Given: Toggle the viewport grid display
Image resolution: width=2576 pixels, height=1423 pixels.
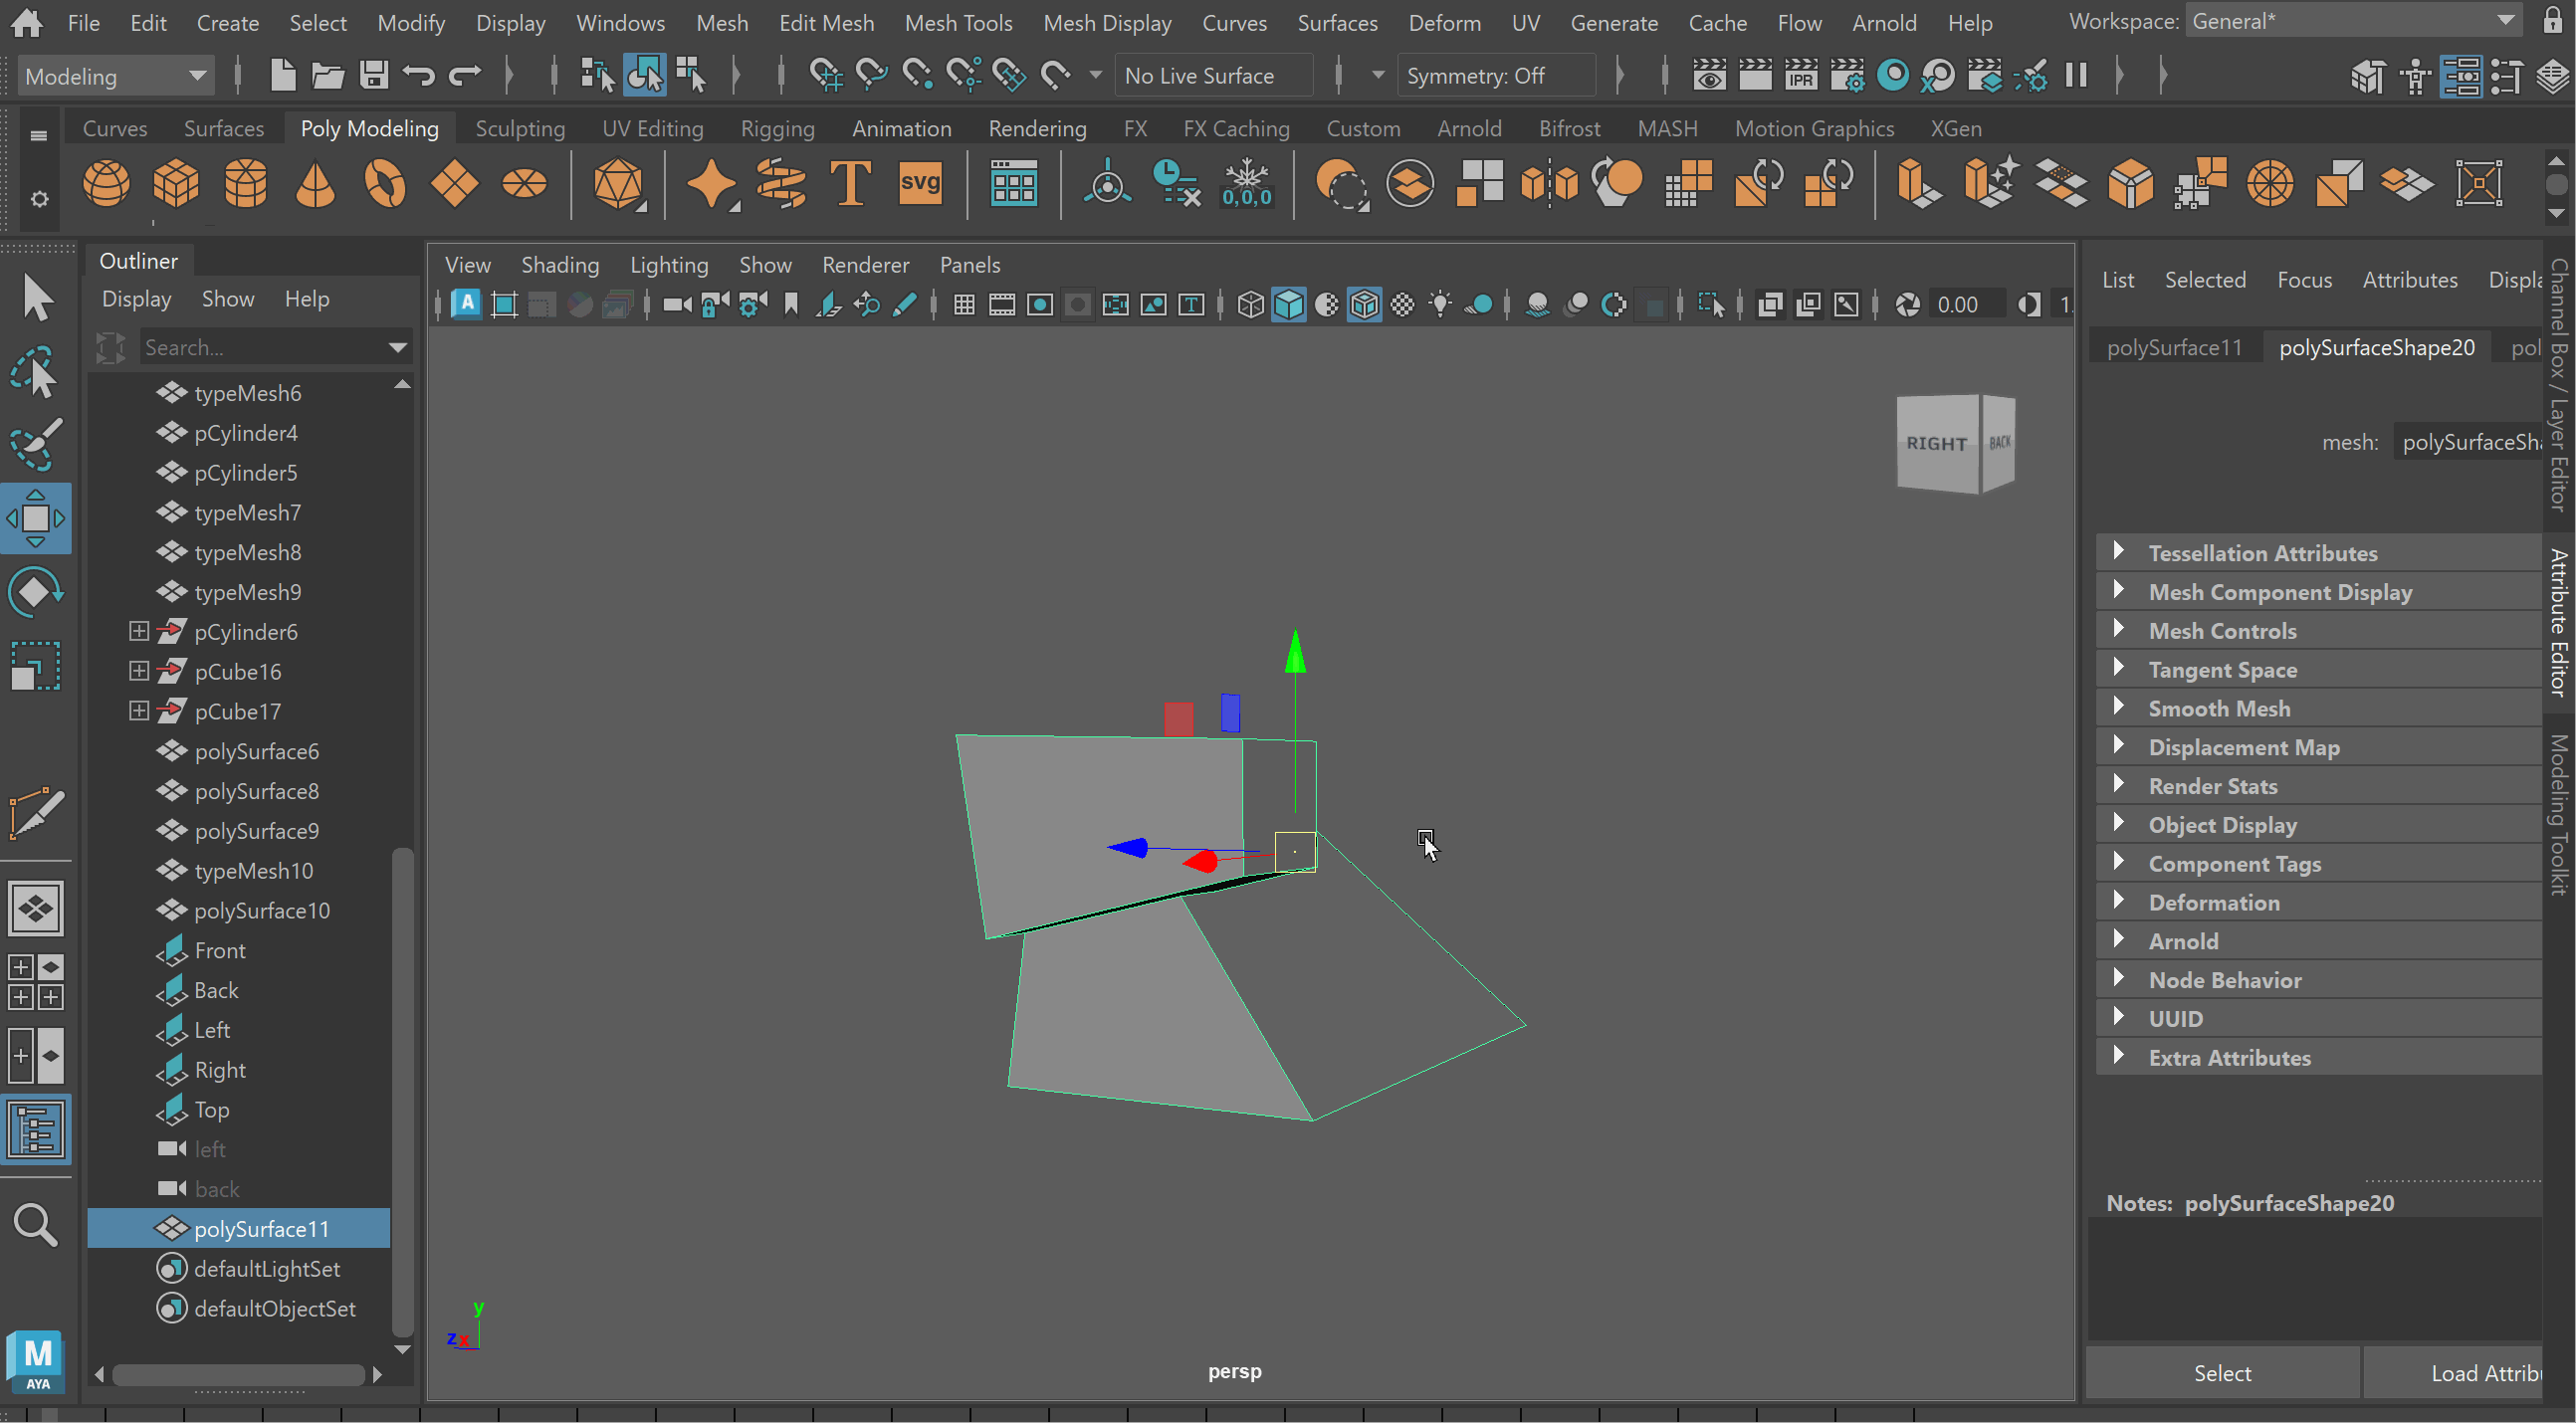Looking at the screenshot, I should tap(964, 305).
